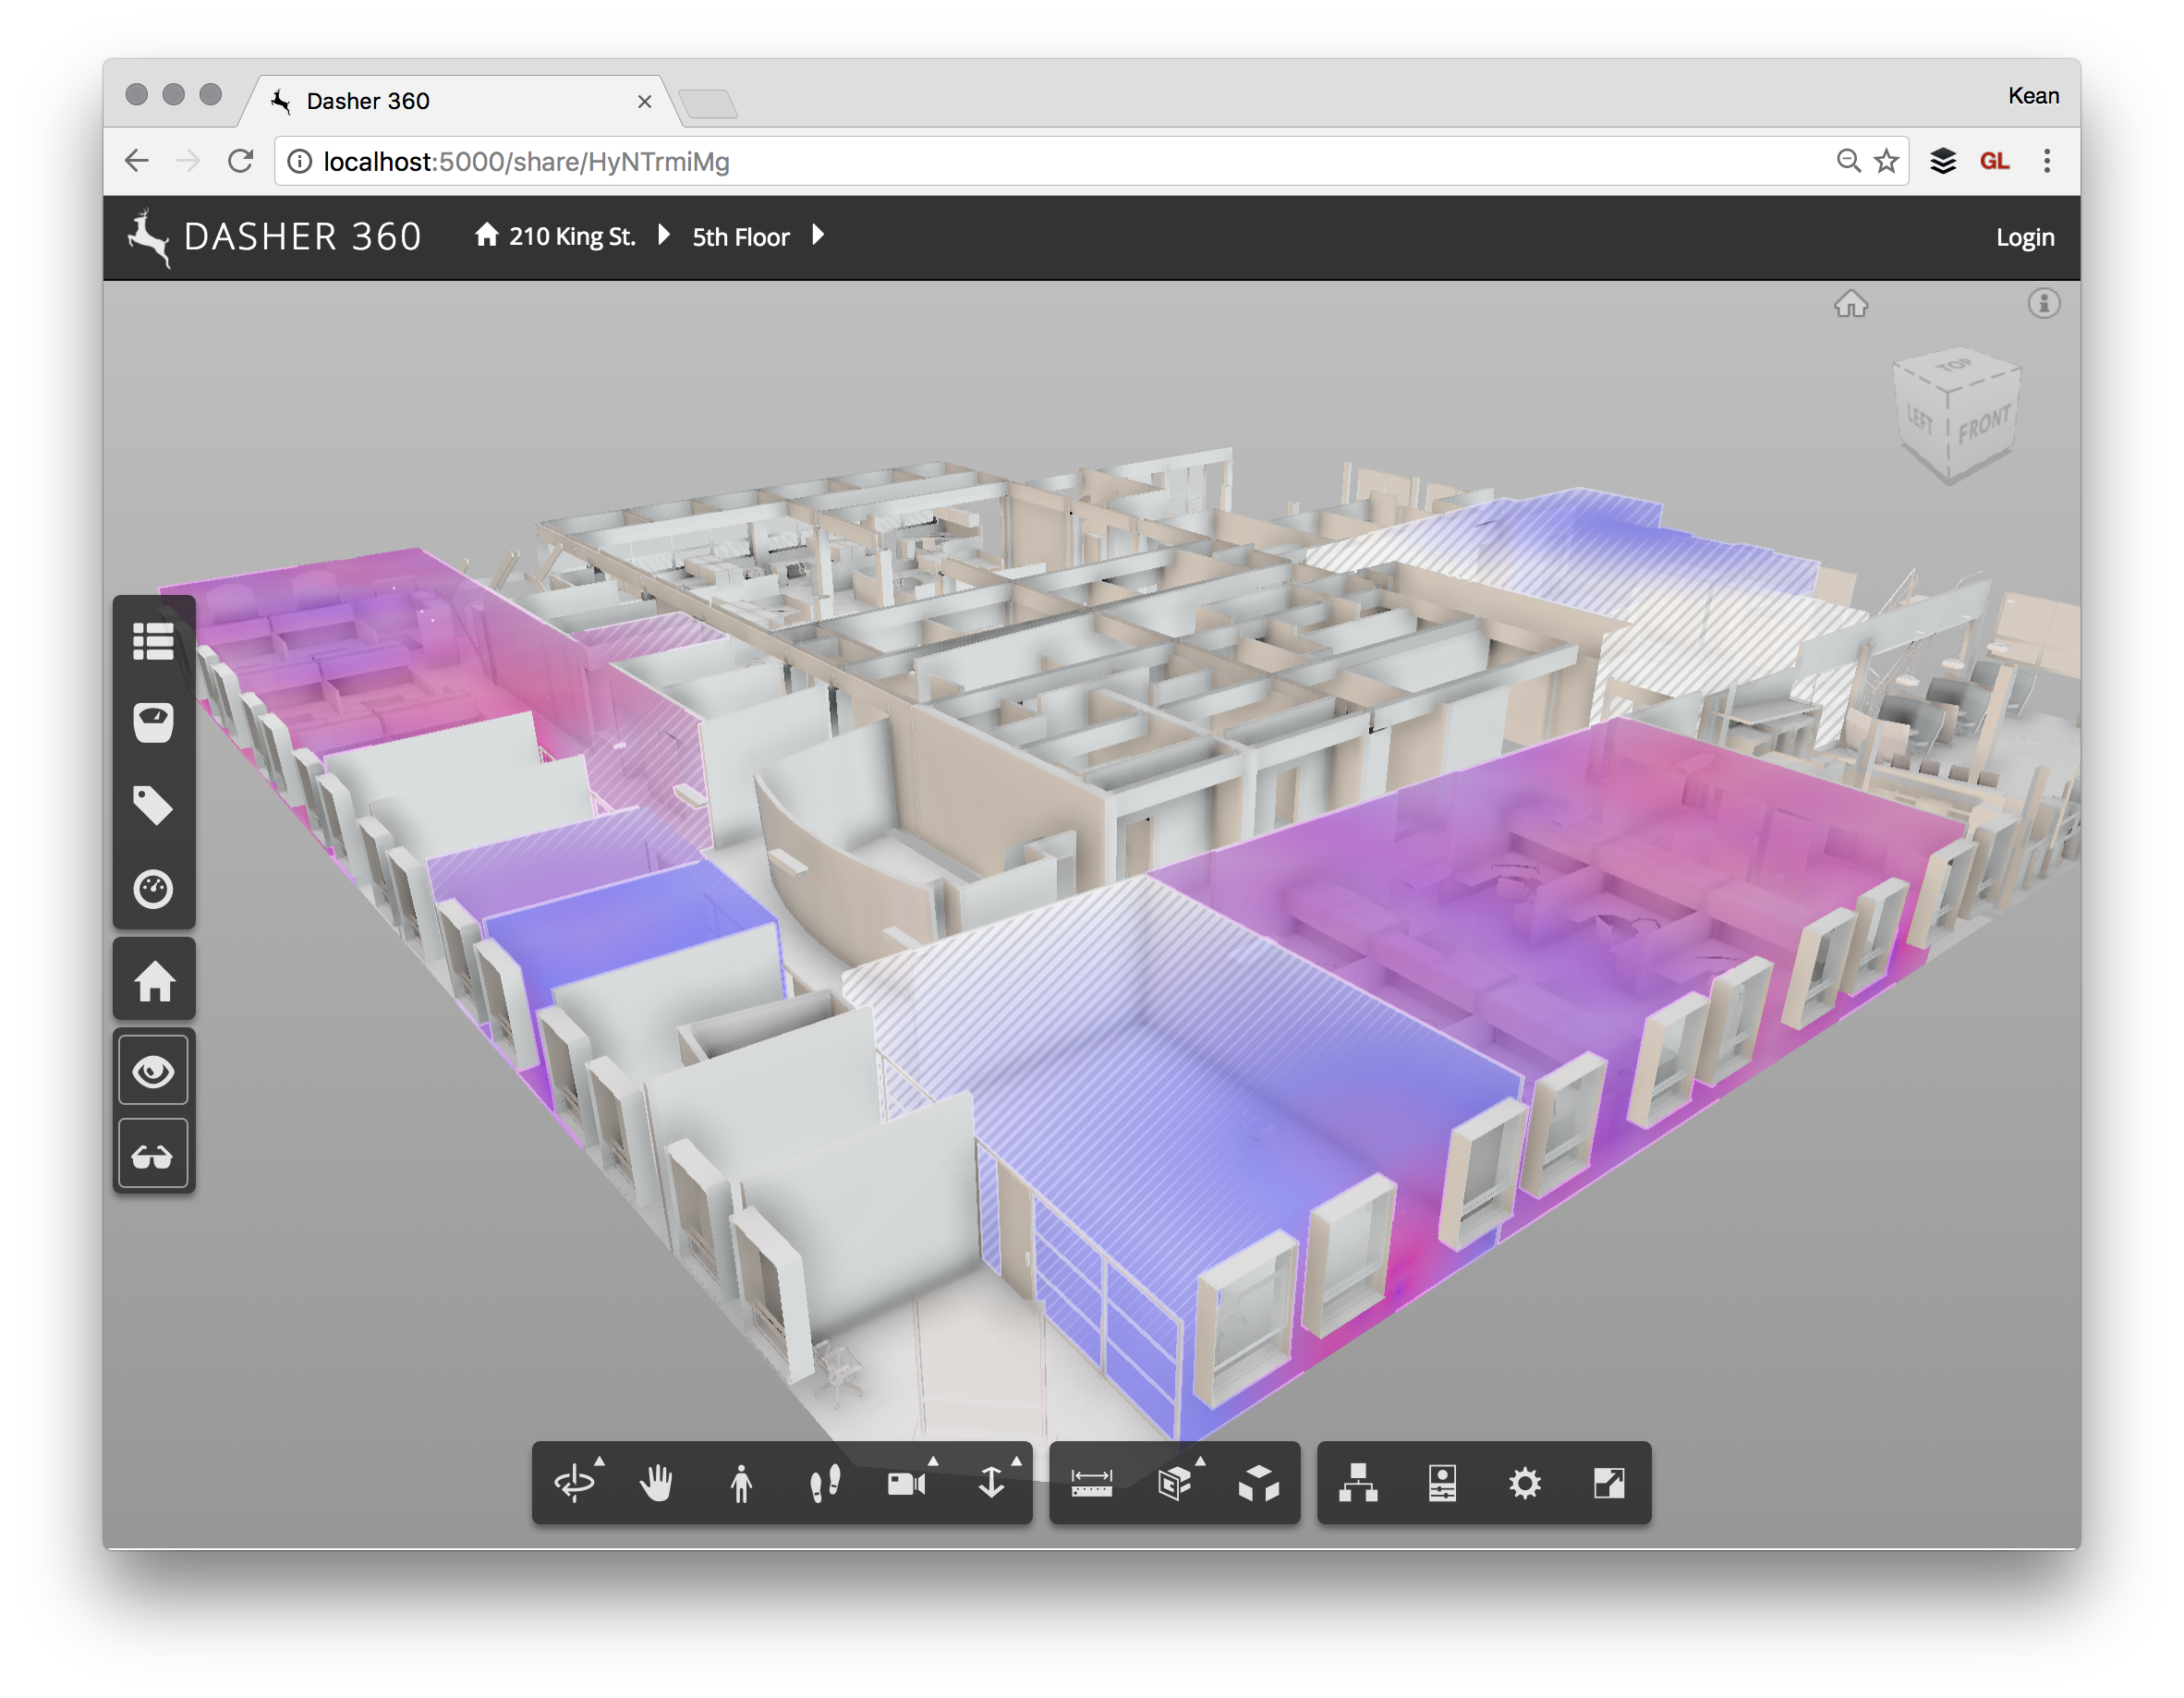The width and height of the screenshot is (2184, 1698).
Task: Toggle the eye visibility button in sidebar
Action: 154,1072
